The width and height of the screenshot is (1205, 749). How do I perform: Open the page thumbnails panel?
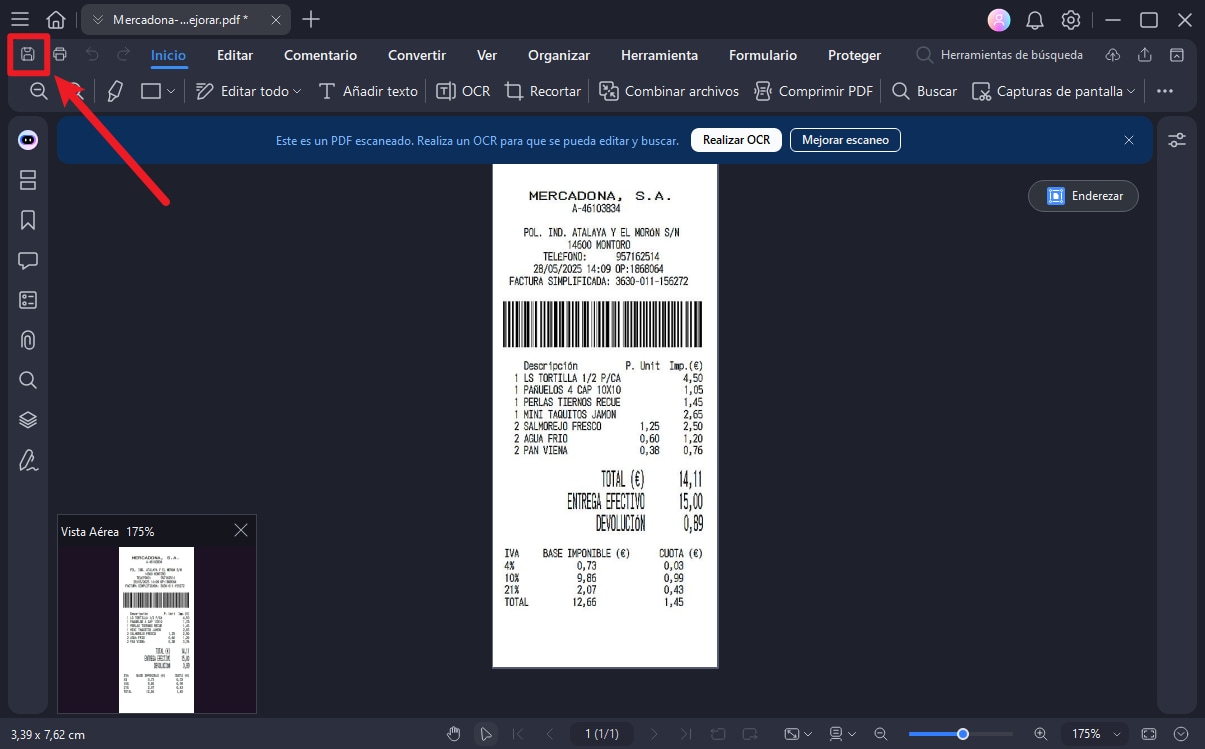tap(28, 180)
